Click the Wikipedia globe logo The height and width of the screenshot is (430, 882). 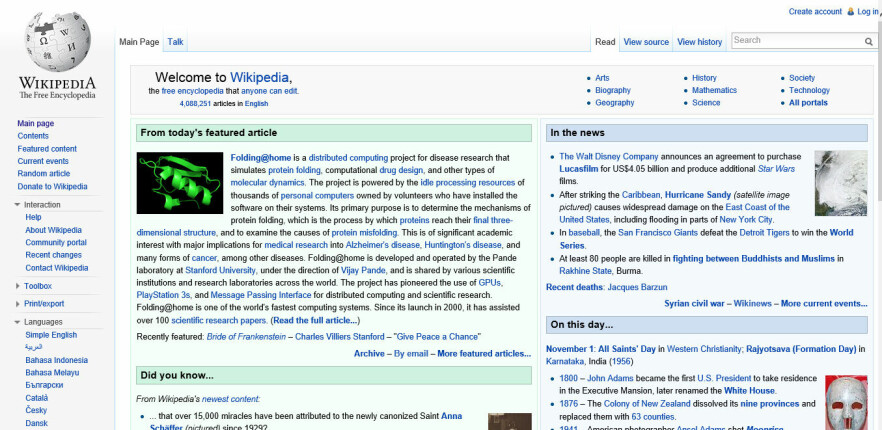[57, 42]
